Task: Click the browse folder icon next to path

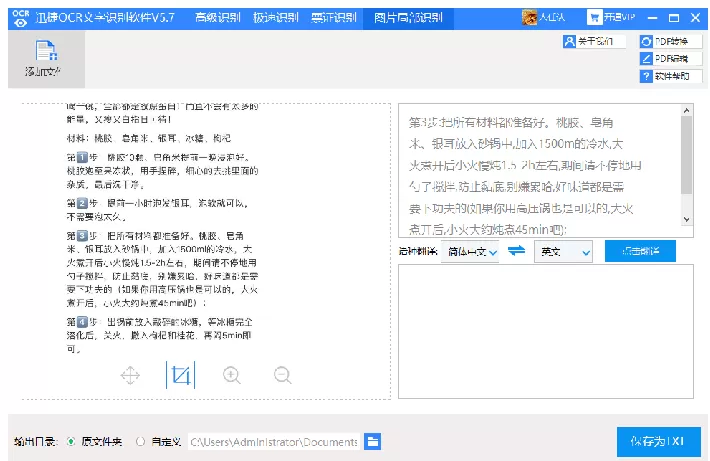Action: (x=373, y=441)
